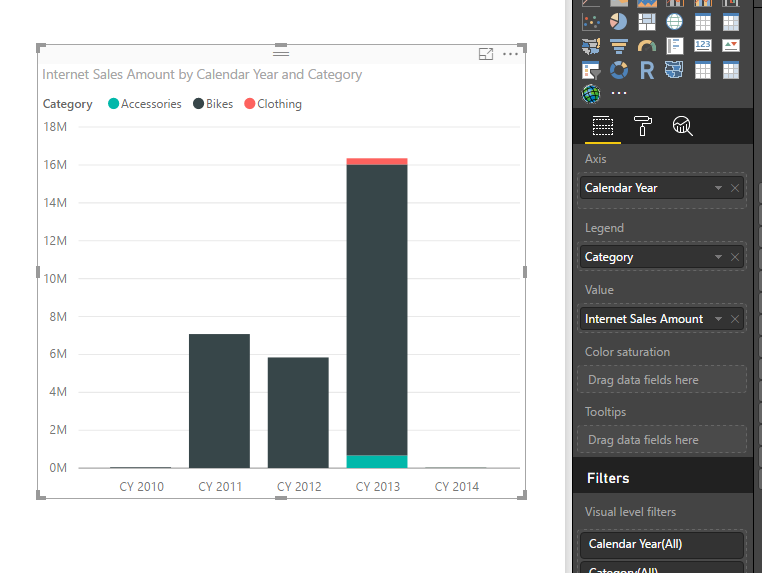Select the shape map visualization
The height and width of the screenshot is (573, 762).
pos(675,70)
